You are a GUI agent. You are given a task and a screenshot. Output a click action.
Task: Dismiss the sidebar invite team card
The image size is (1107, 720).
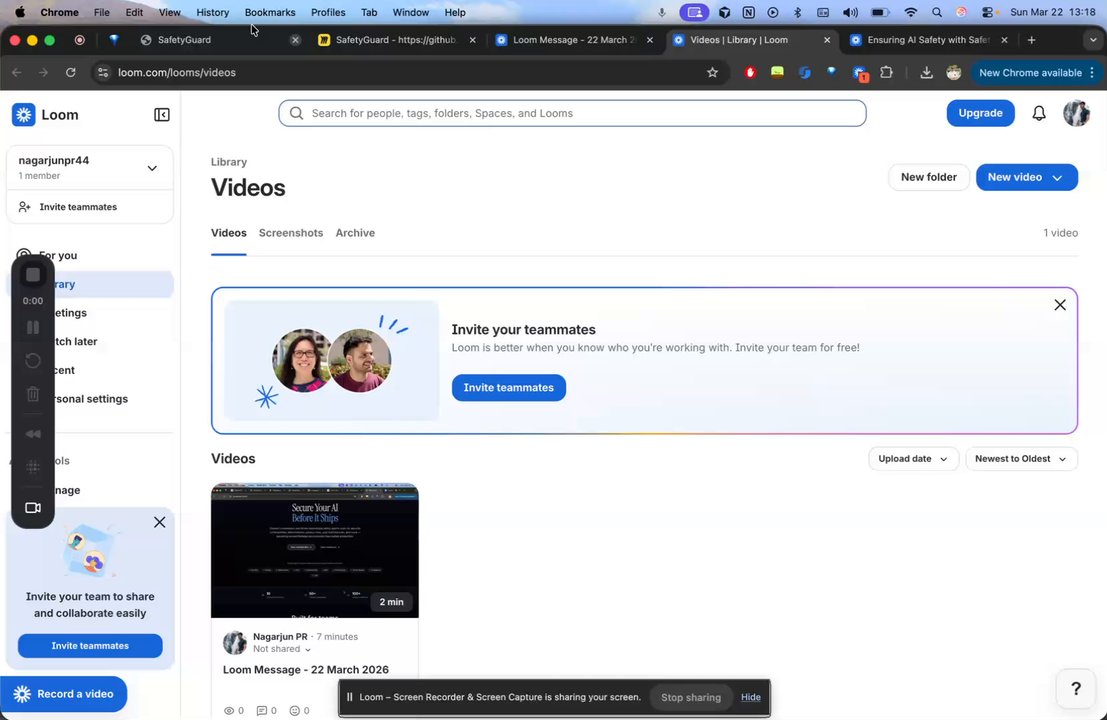160,522
